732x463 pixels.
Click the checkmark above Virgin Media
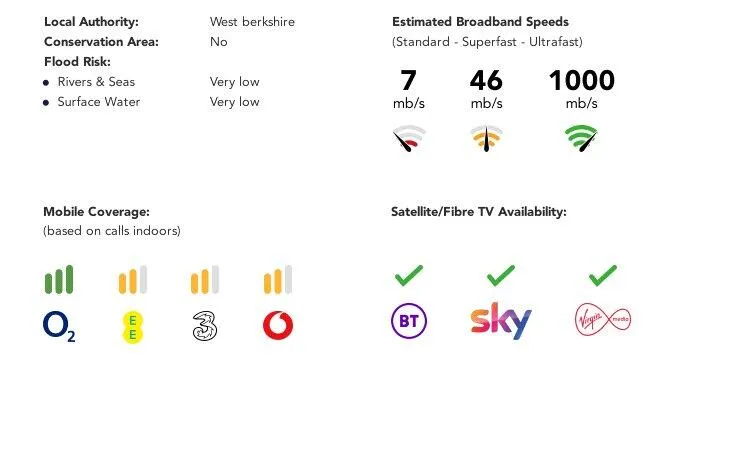[x=602, y=275]
